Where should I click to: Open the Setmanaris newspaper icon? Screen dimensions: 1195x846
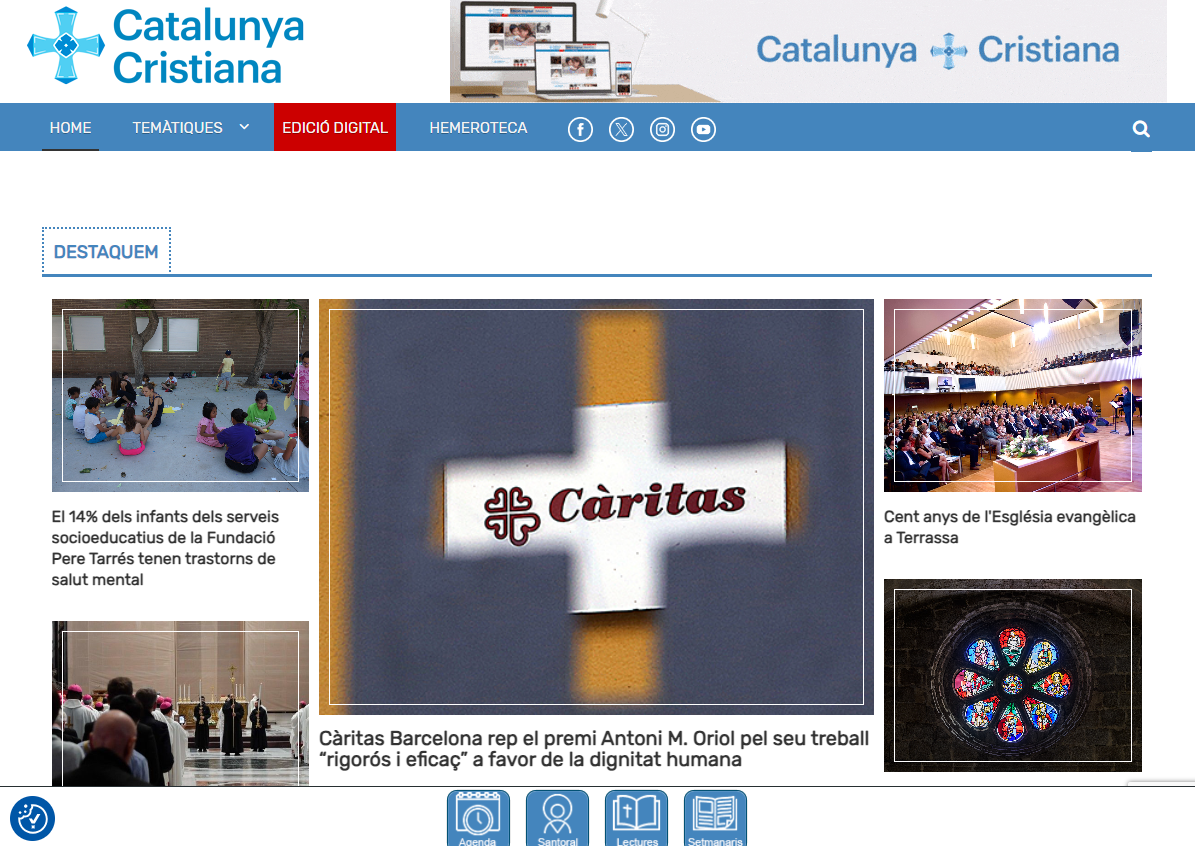[x=716, y=819]
